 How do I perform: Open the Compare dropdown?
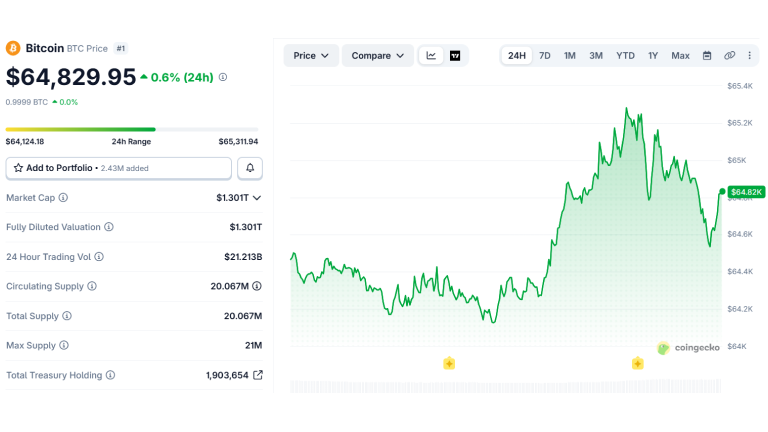[378, 55]
